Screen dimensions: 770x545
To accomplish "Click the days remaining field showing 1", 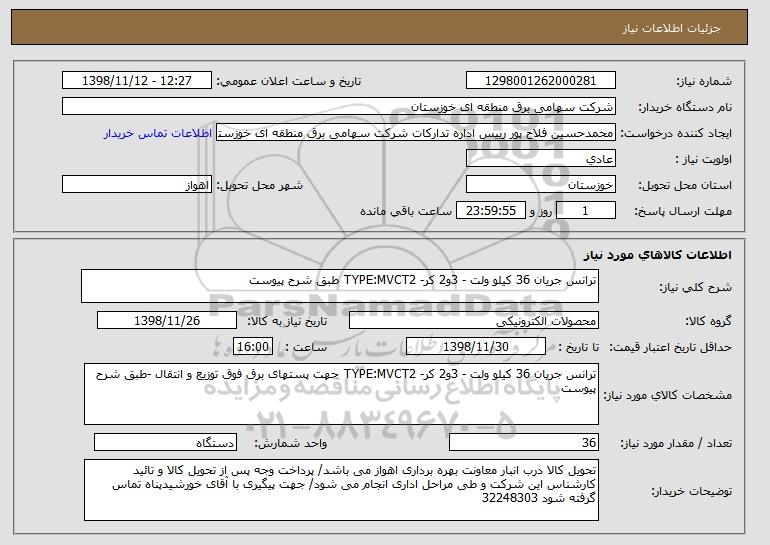I will (x=585, y=211).
